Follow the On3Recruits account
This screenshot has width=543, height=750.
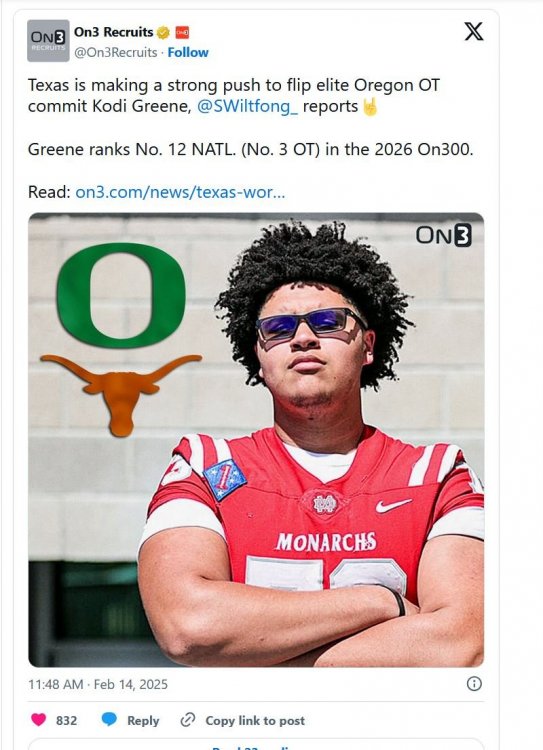coord(188,52)
